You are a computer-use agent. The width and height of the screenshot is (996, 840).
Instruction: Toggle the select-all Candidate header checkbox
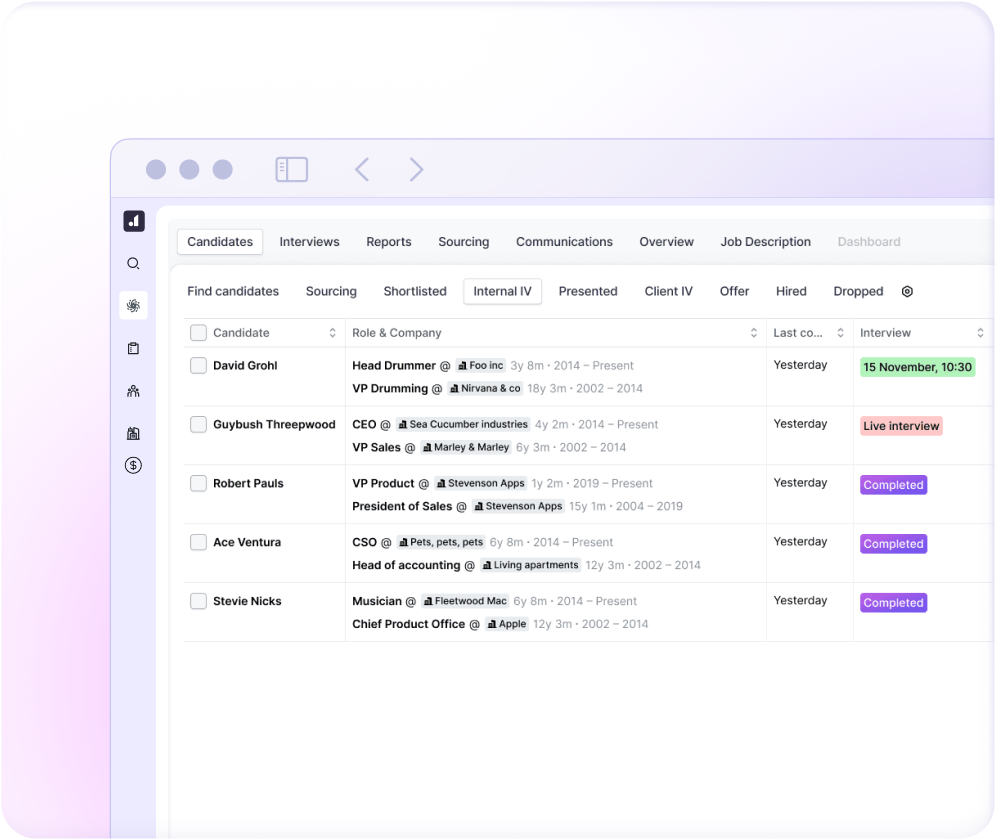198,333
